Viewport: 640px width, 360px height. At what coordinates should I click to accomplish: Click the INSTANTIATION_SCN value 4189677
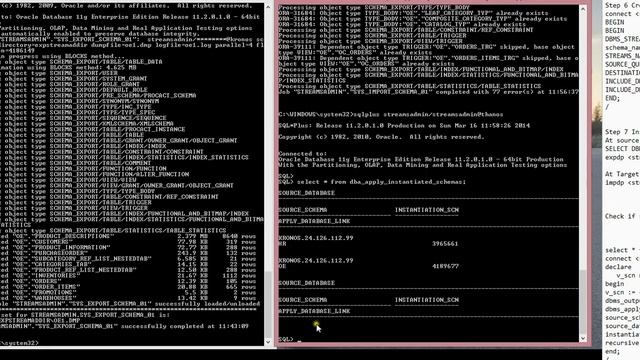point(445,266)
